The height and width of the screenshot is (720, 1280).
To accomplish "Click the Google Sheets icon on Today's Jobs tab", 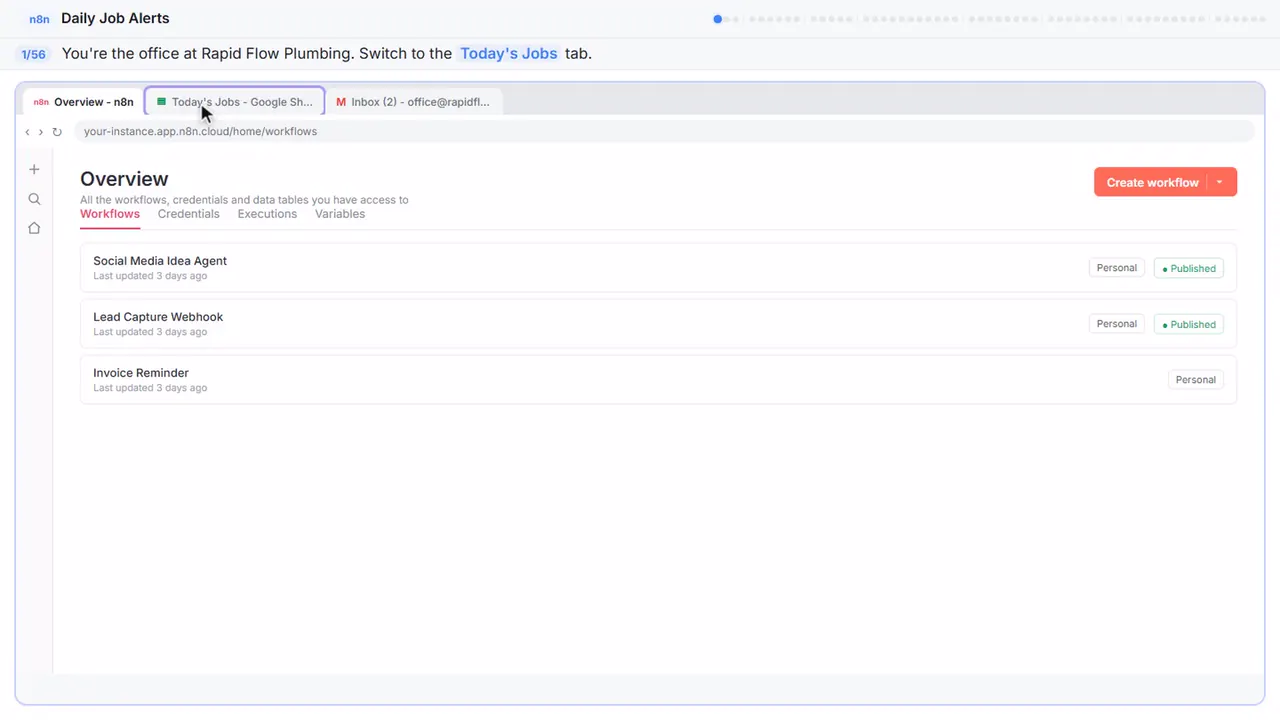I will [x=162, y=102].
